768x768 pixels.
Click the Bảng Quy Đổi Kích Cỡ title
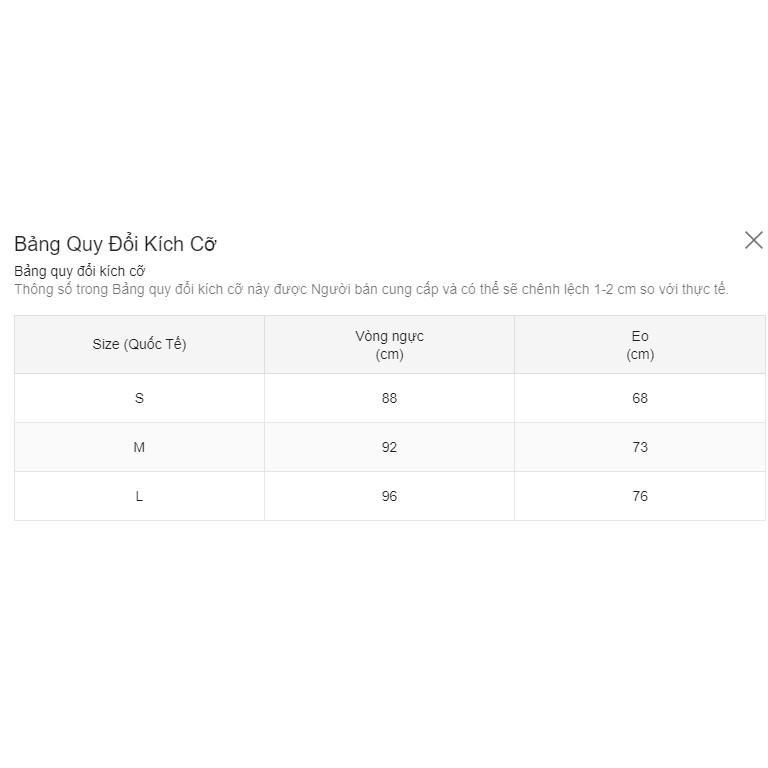point(115,244)
